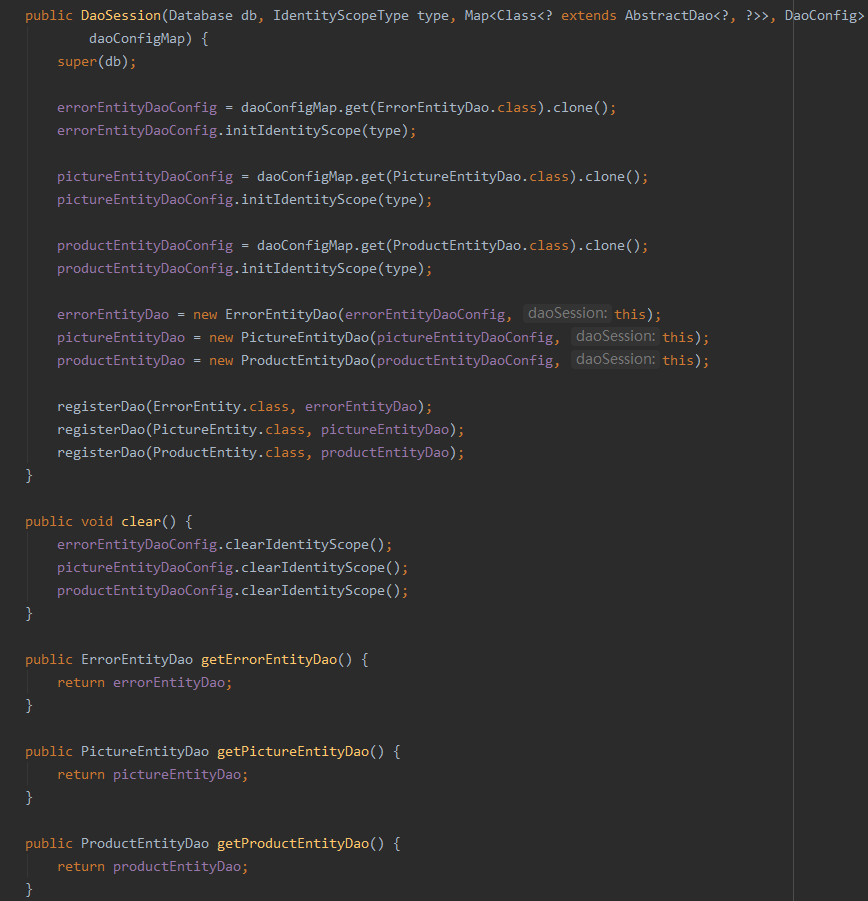Click errorEntityDaoConfig.initIdentityScope(type) line

[x=236, y=130]
